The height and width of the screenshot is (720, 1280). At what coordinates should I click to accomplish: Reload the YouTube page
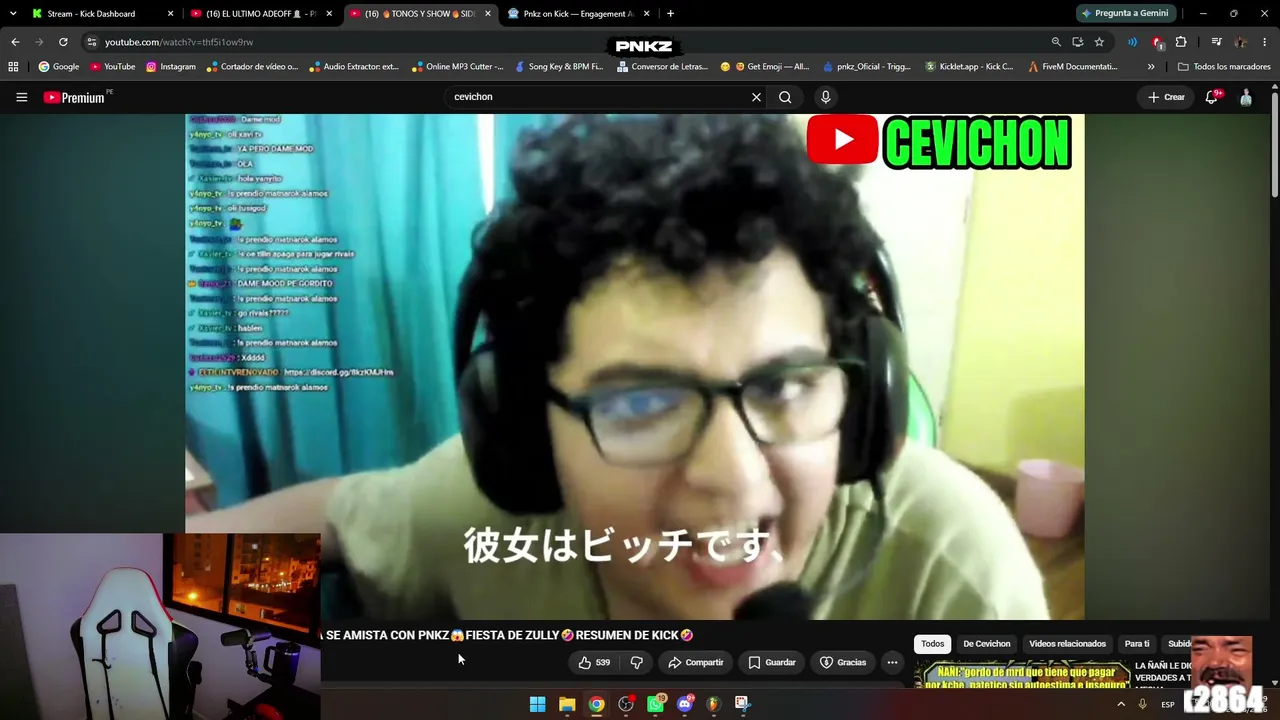coord(63,42)
